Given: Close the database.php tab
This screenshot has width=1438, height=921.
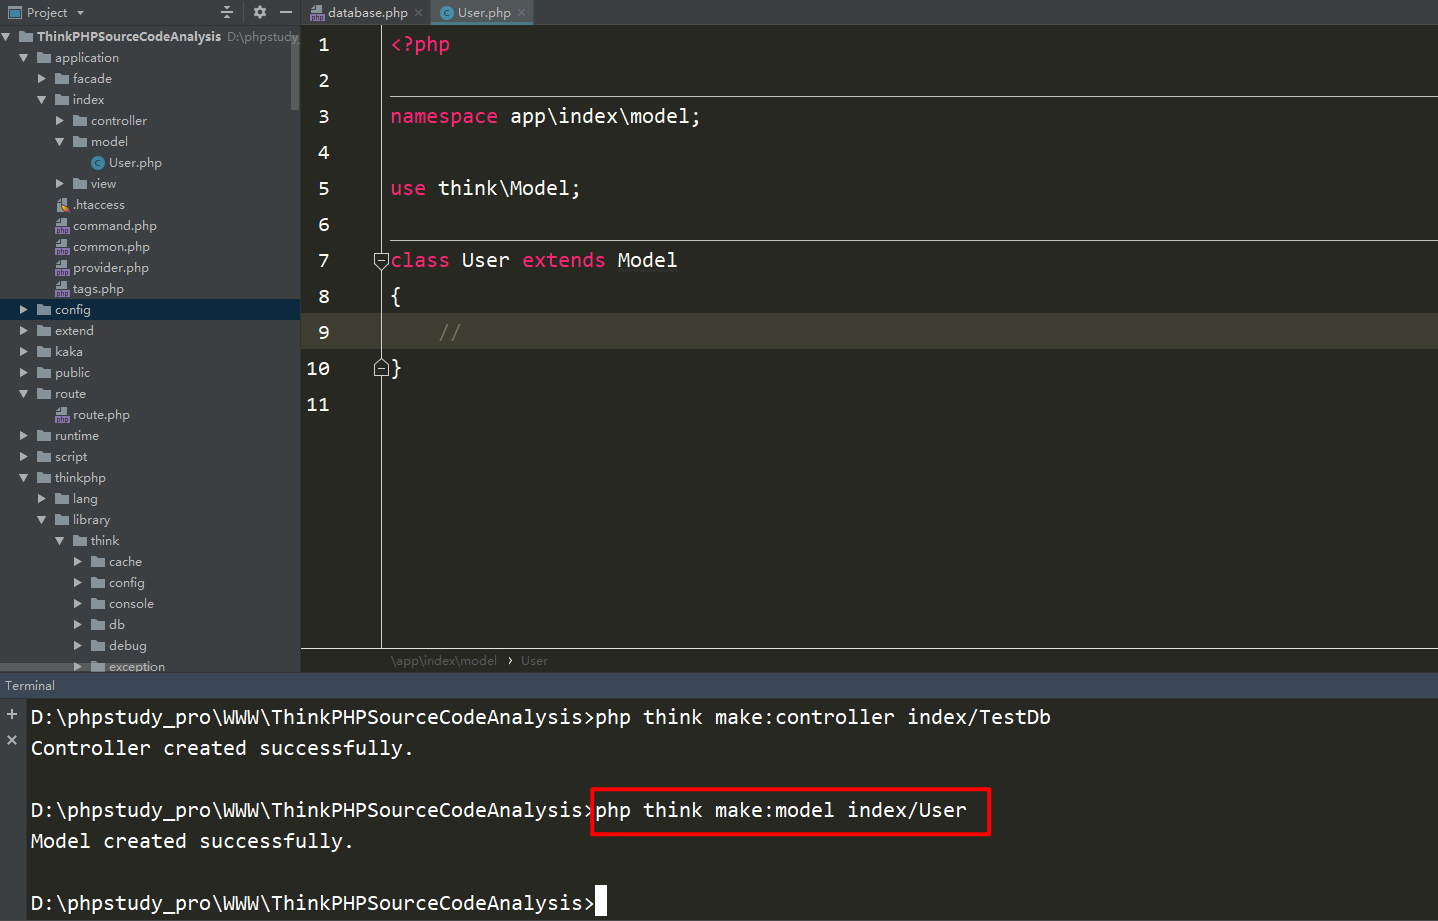Looking at the screenshot, I should (x=419, y=13).
